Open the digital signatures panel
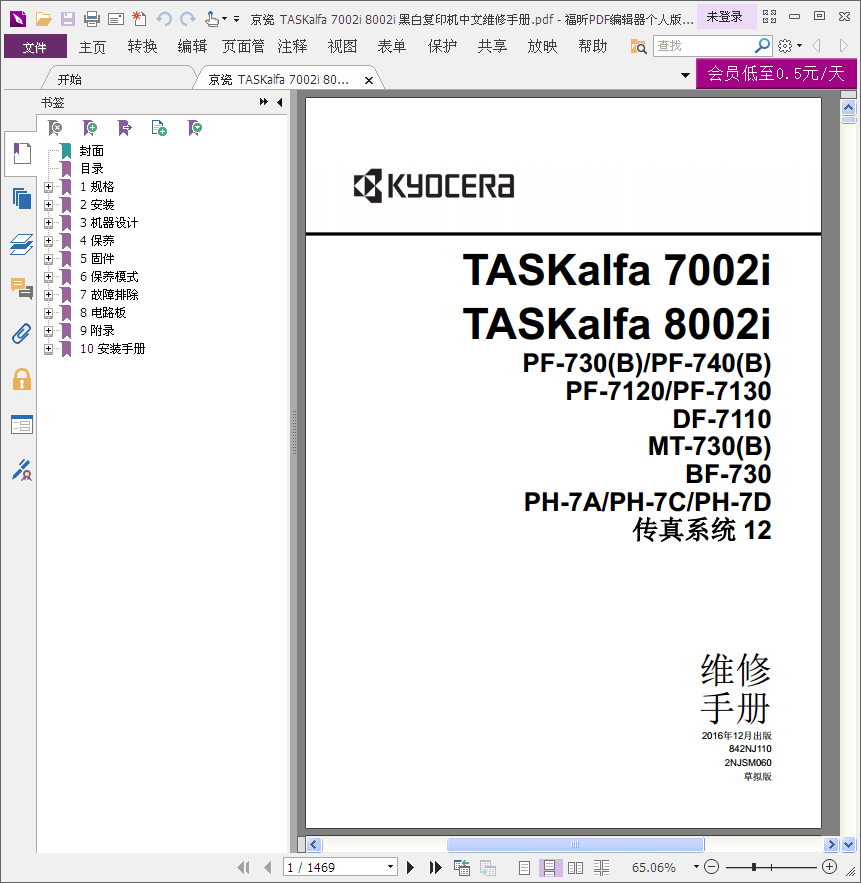The image size is (861, 883). point(22,470)
